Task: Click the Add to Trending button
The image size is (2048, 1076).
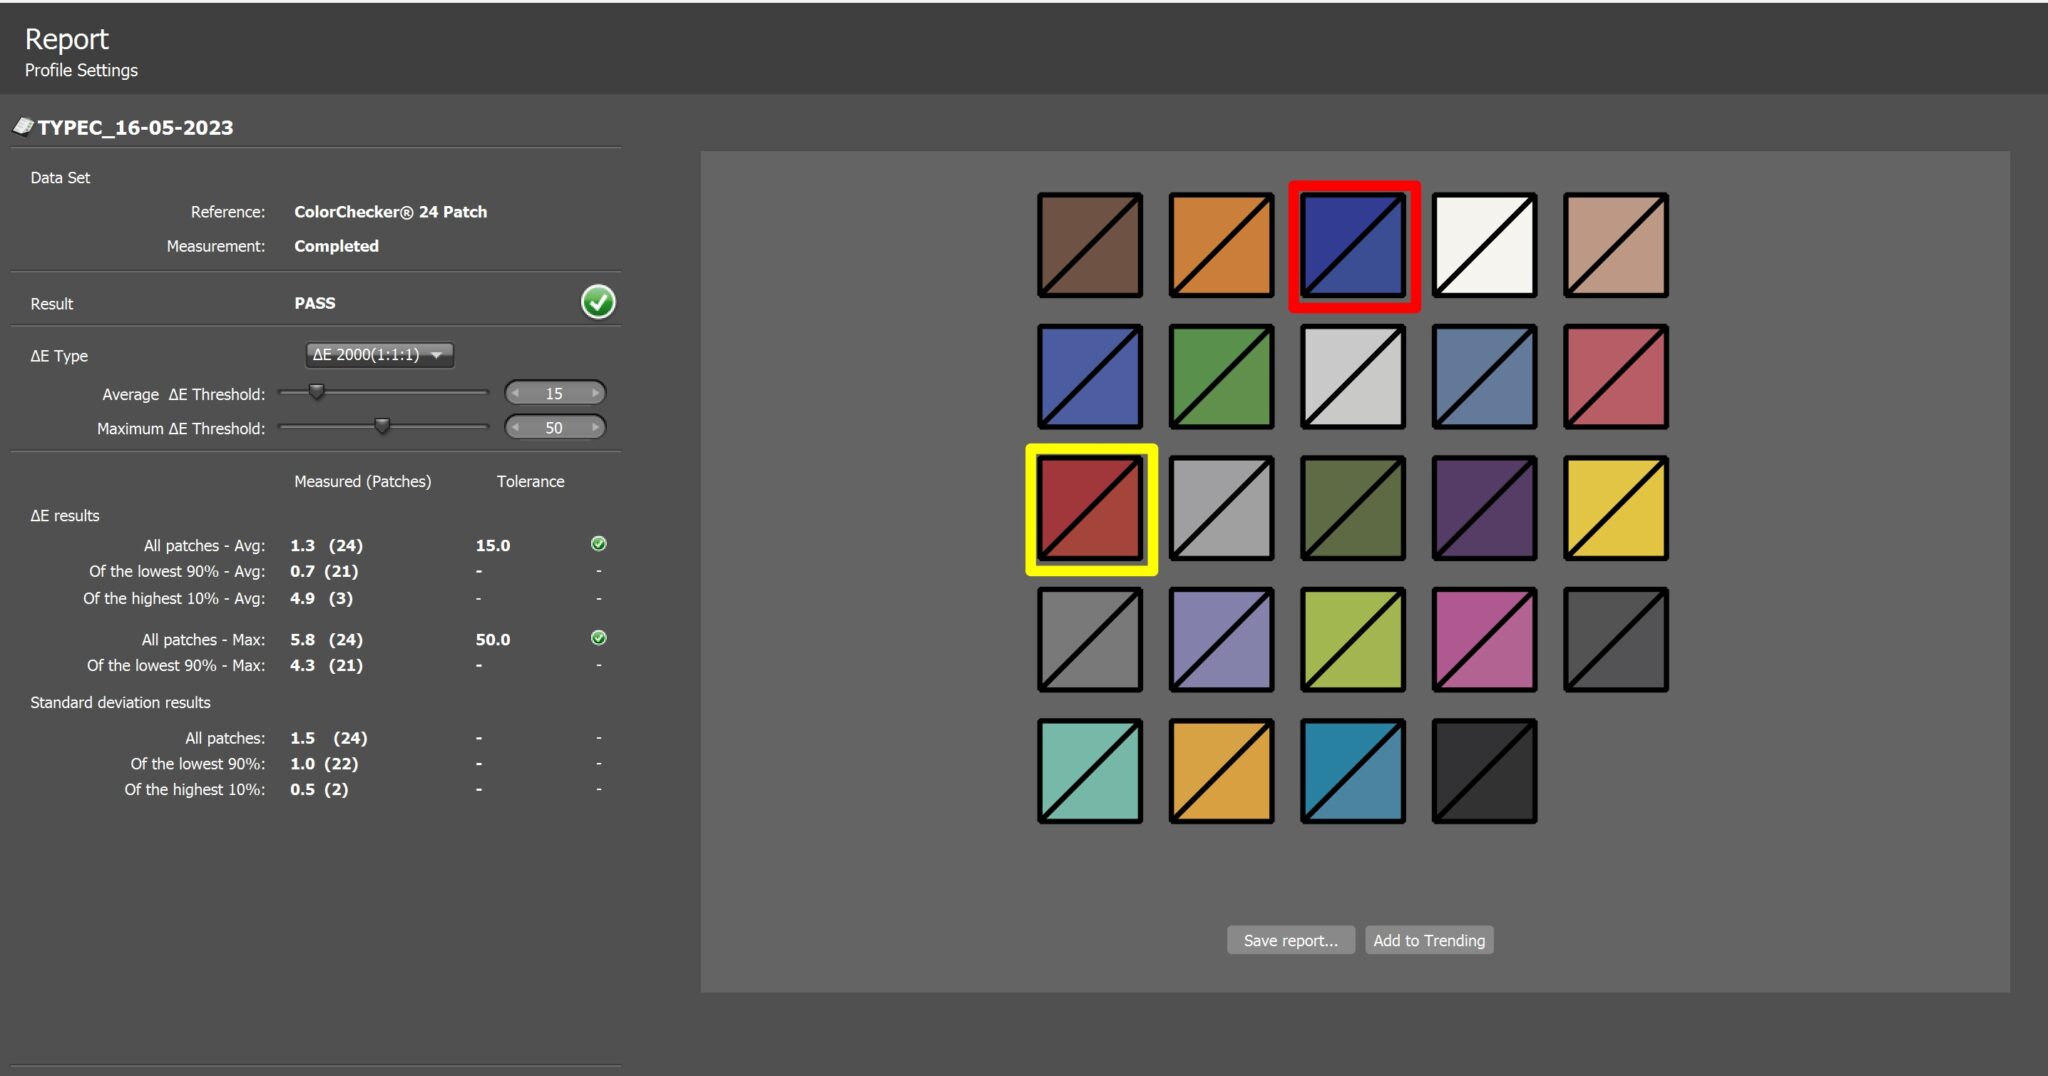Action: coord(1428,940)
